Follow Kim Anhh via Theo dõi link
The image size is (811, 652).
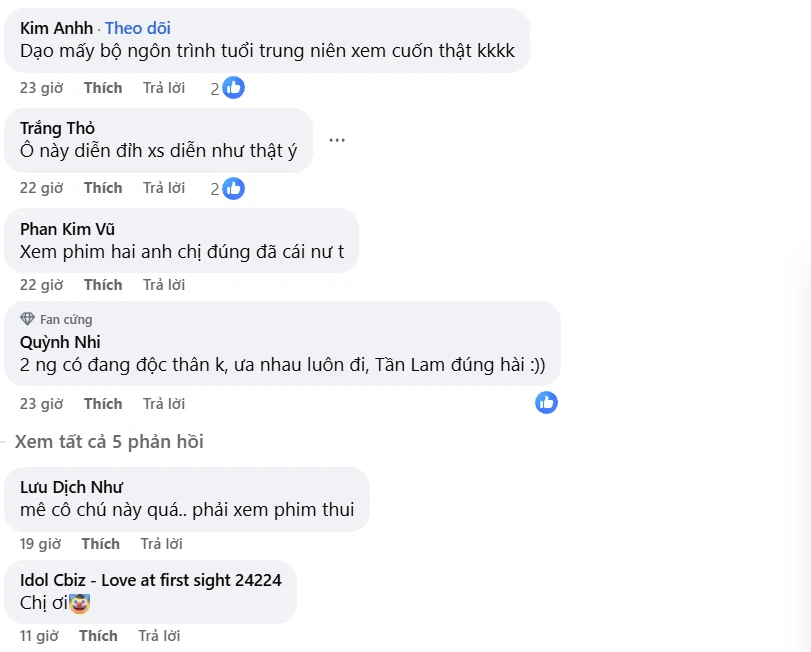(x=138, y=28)
